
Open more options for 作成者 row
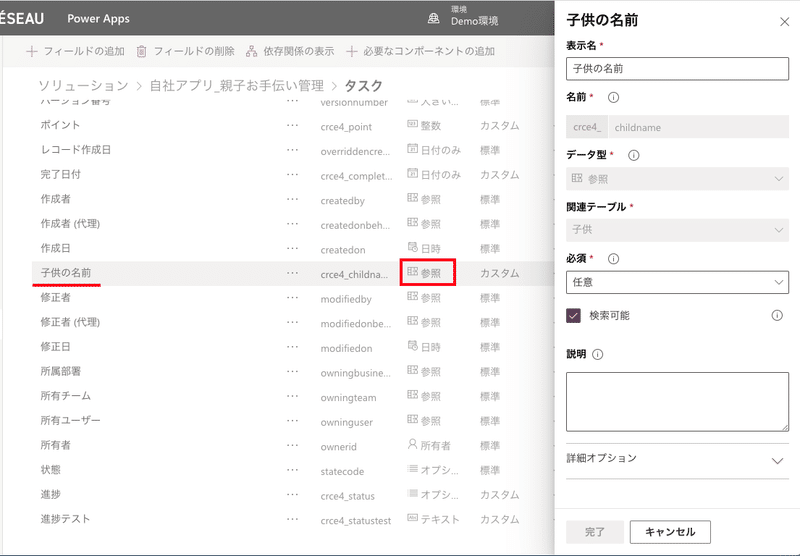point(292,199)
